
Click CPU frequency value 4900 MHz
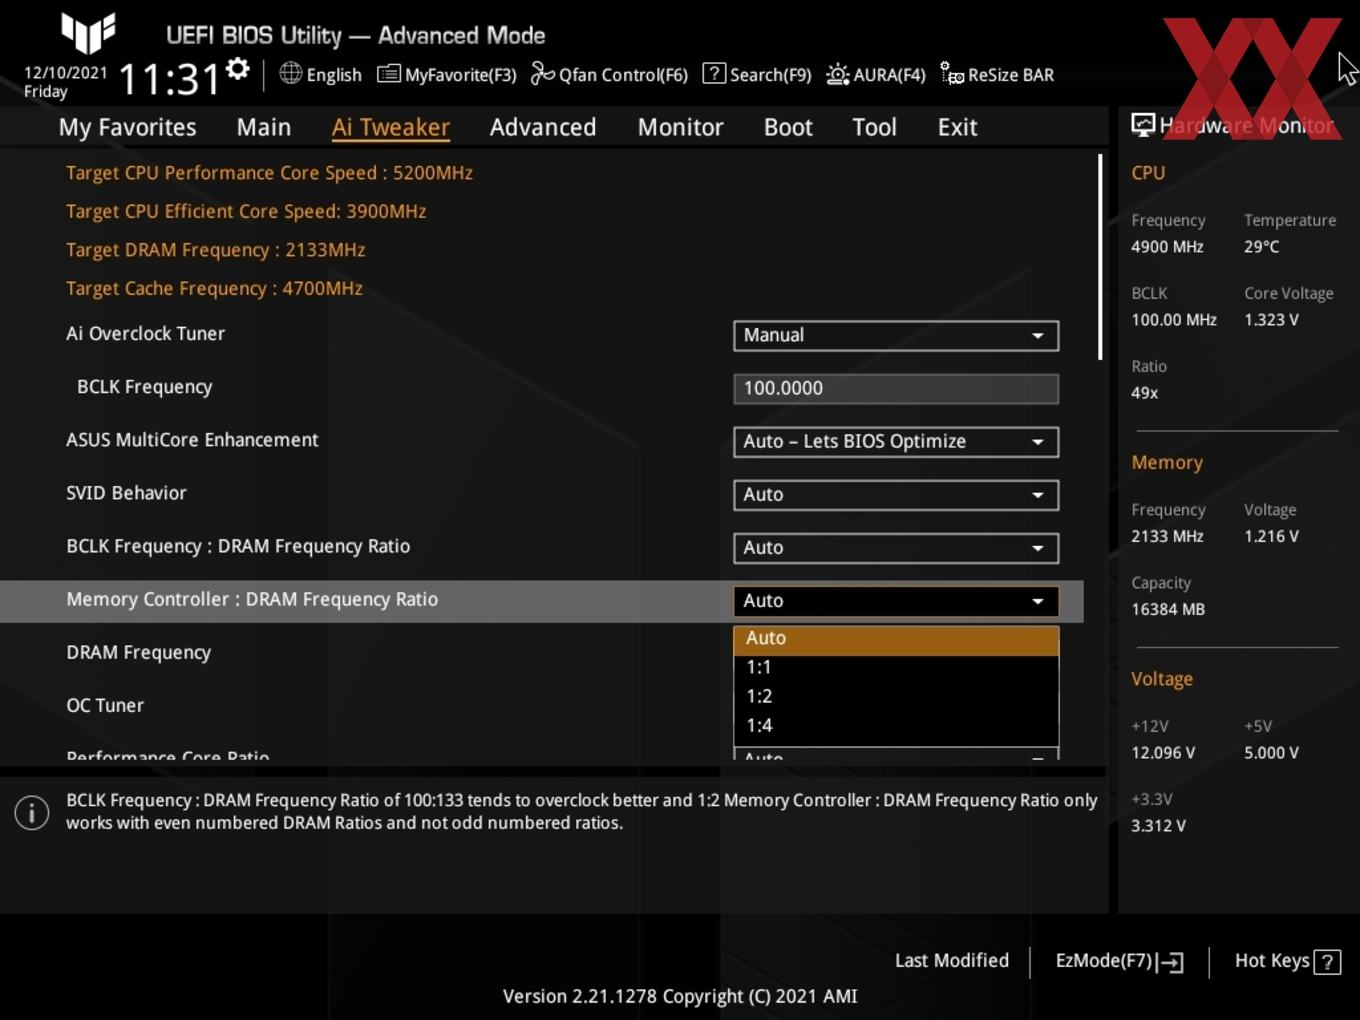pyautogui.click(x=1167, y=246)
